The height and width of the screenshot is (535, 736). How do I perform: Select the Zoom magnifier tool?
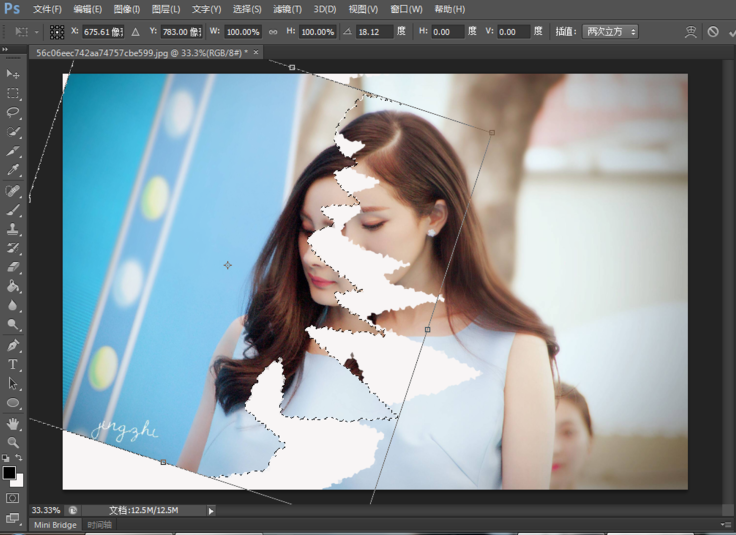(x=13, y=441)
